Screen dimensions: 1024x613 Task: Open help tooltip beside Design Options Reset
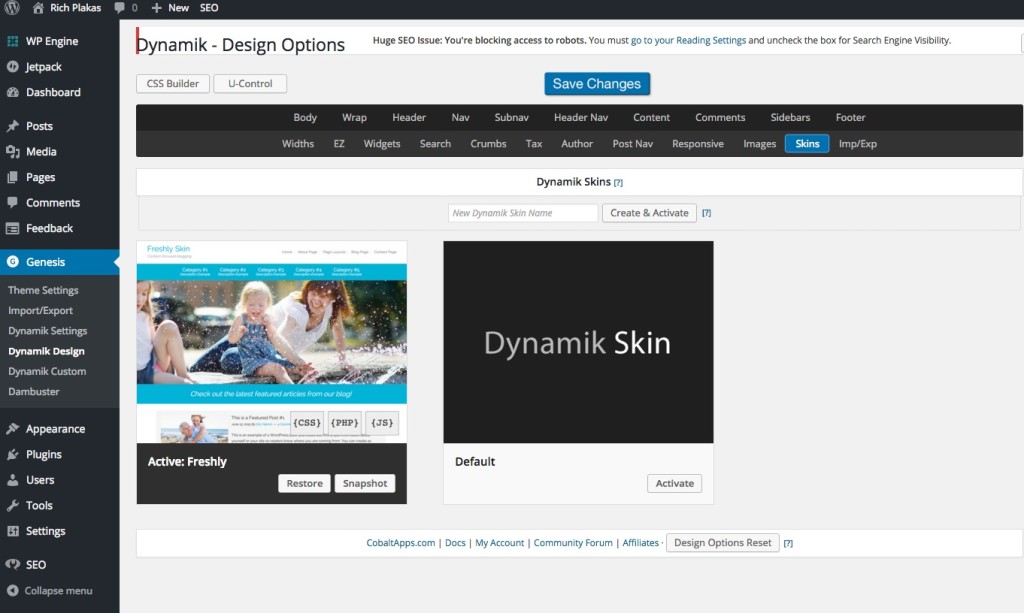coord(788,543)
